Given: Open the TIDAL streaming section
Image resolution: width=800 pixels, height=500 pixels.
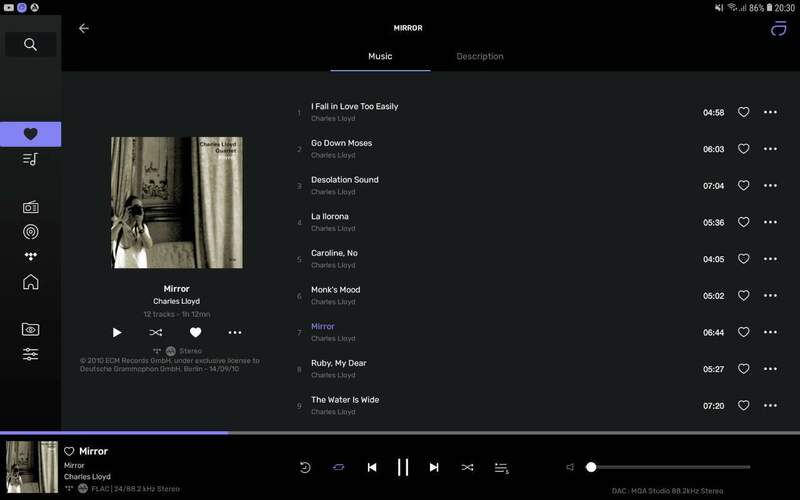Looking at the screenshot, I should coord(30,257).
